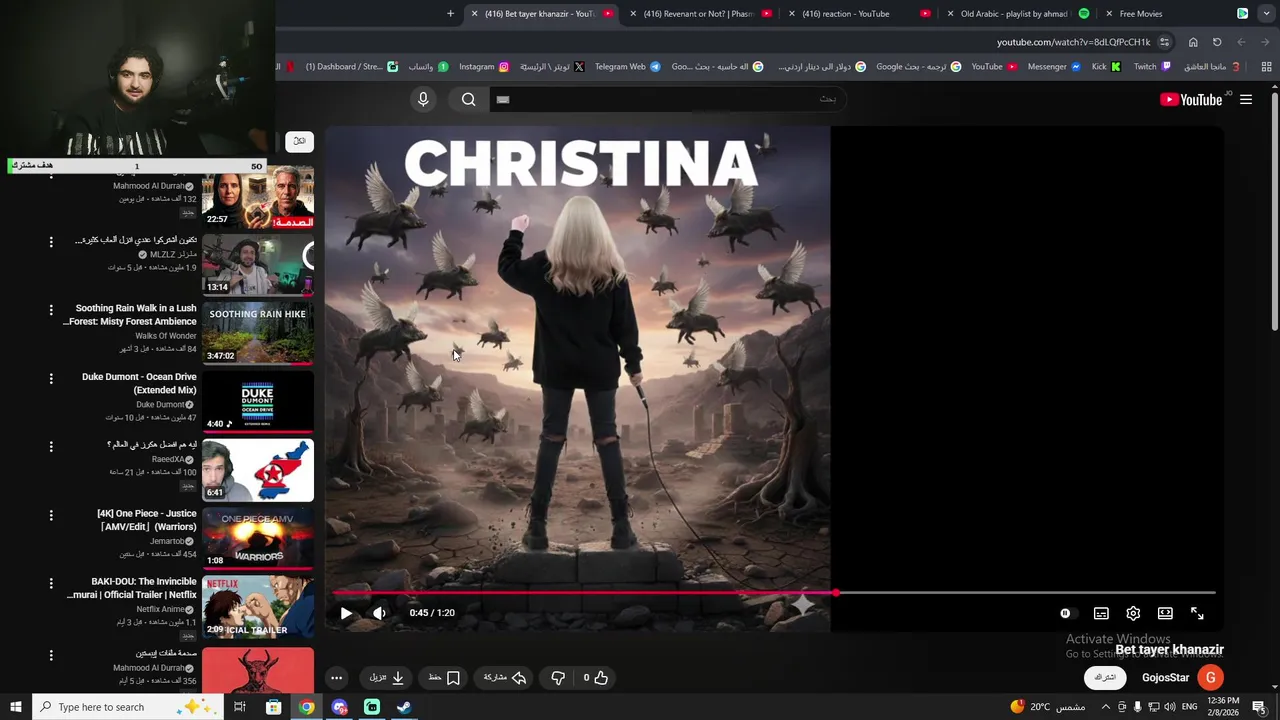Open the Duke Dumont Ocean Drive thumbnail
This screenshot has width=1280, height=720.
pyautogui.click(x=258, y=402)
